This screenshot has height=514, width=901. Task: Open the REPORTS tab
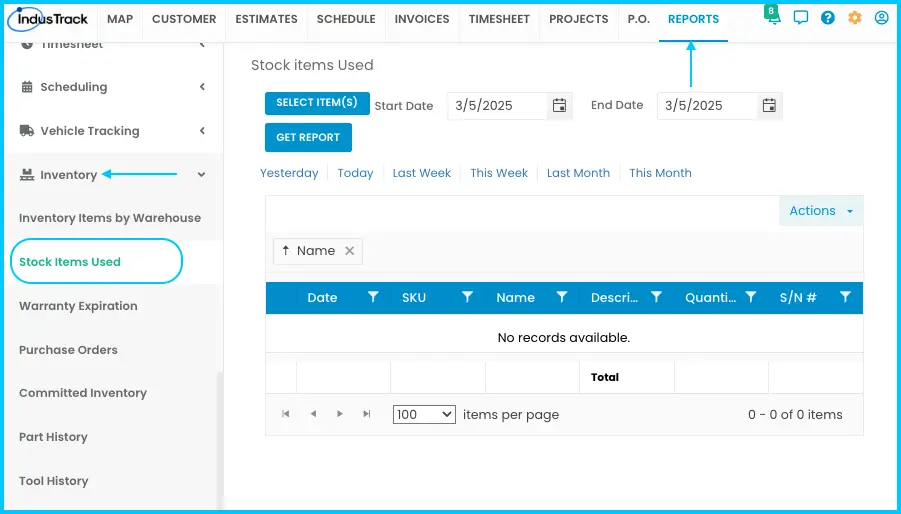pyautogui.click(x=694, y=19)
